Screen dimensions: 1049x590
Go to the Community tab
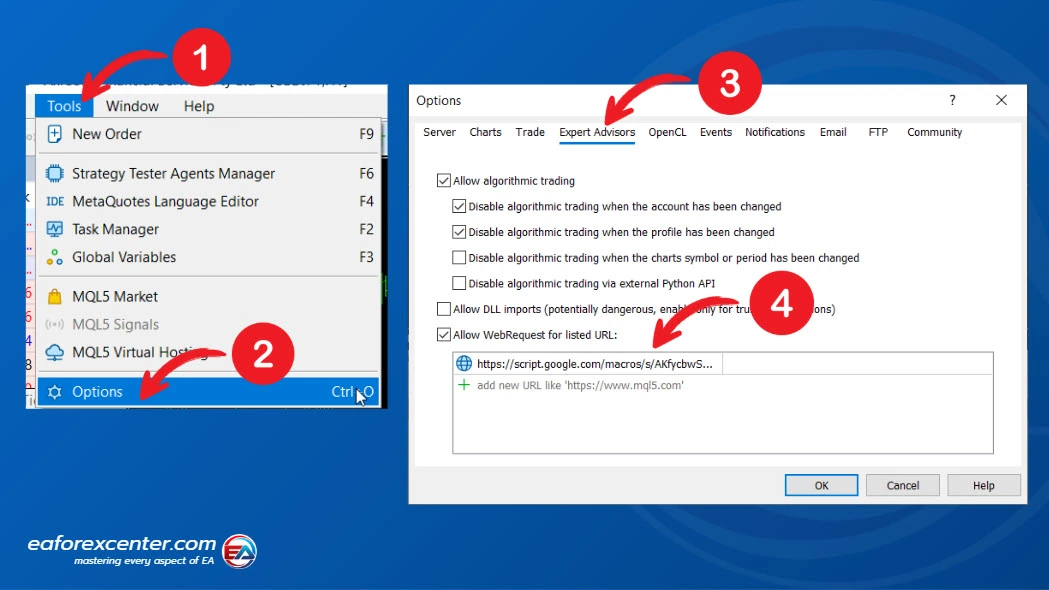[935, 132]
